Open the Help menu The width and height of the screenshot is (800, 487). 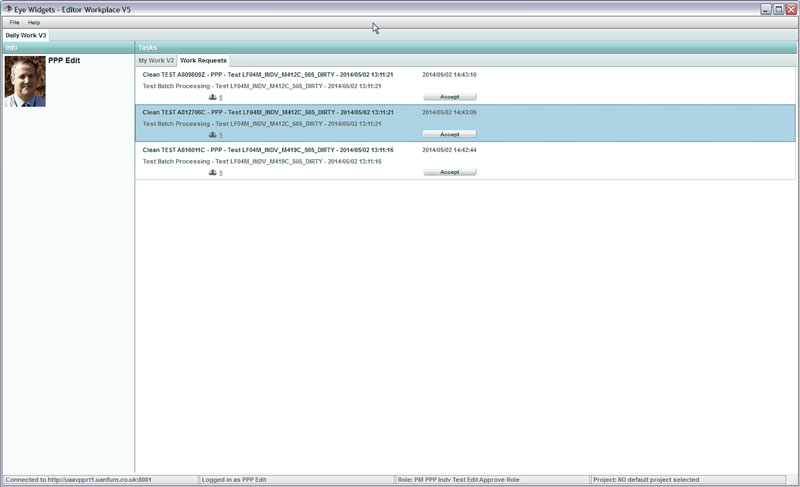pyautogui.click(x=34, y=22)
